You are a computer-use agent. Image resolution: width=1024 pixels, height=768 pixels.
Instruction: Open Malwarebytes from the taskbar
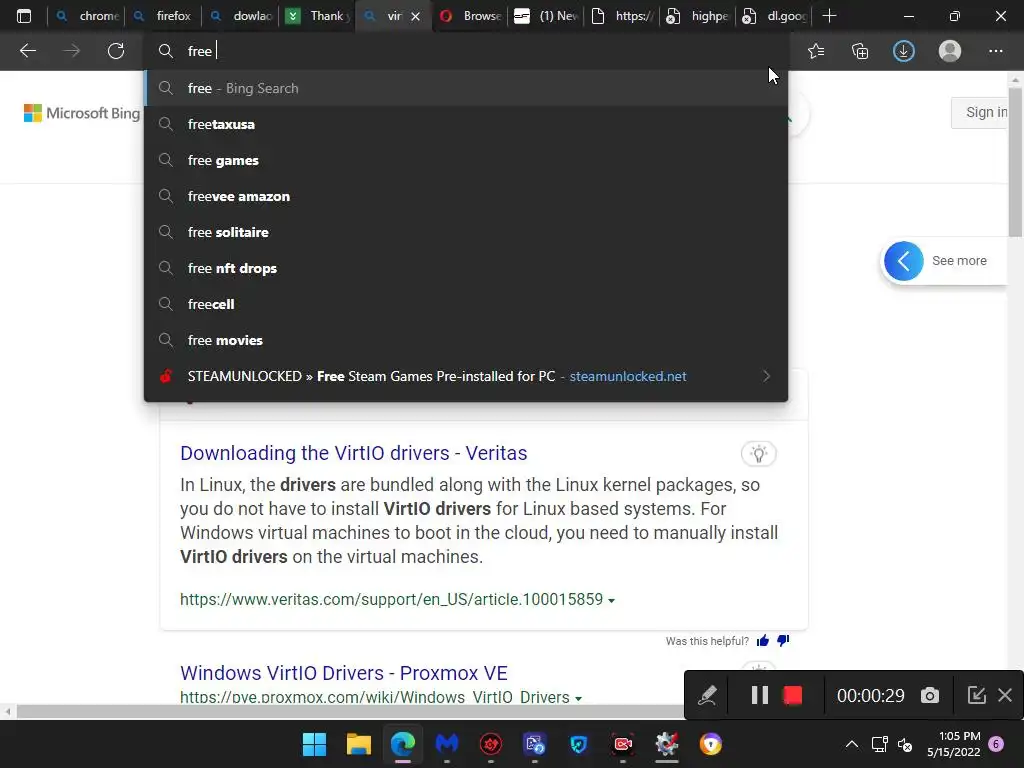click(447, 744)
